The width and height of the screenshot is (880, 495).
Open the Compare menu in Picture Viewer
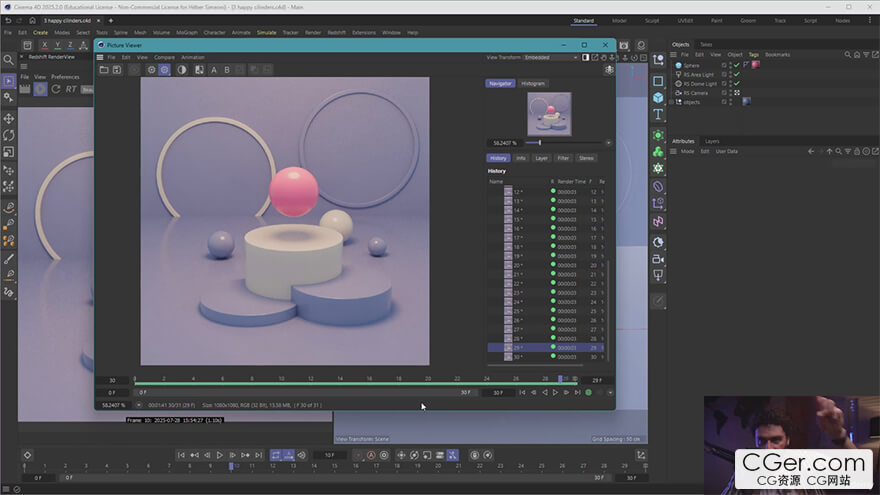pos(164,57)
